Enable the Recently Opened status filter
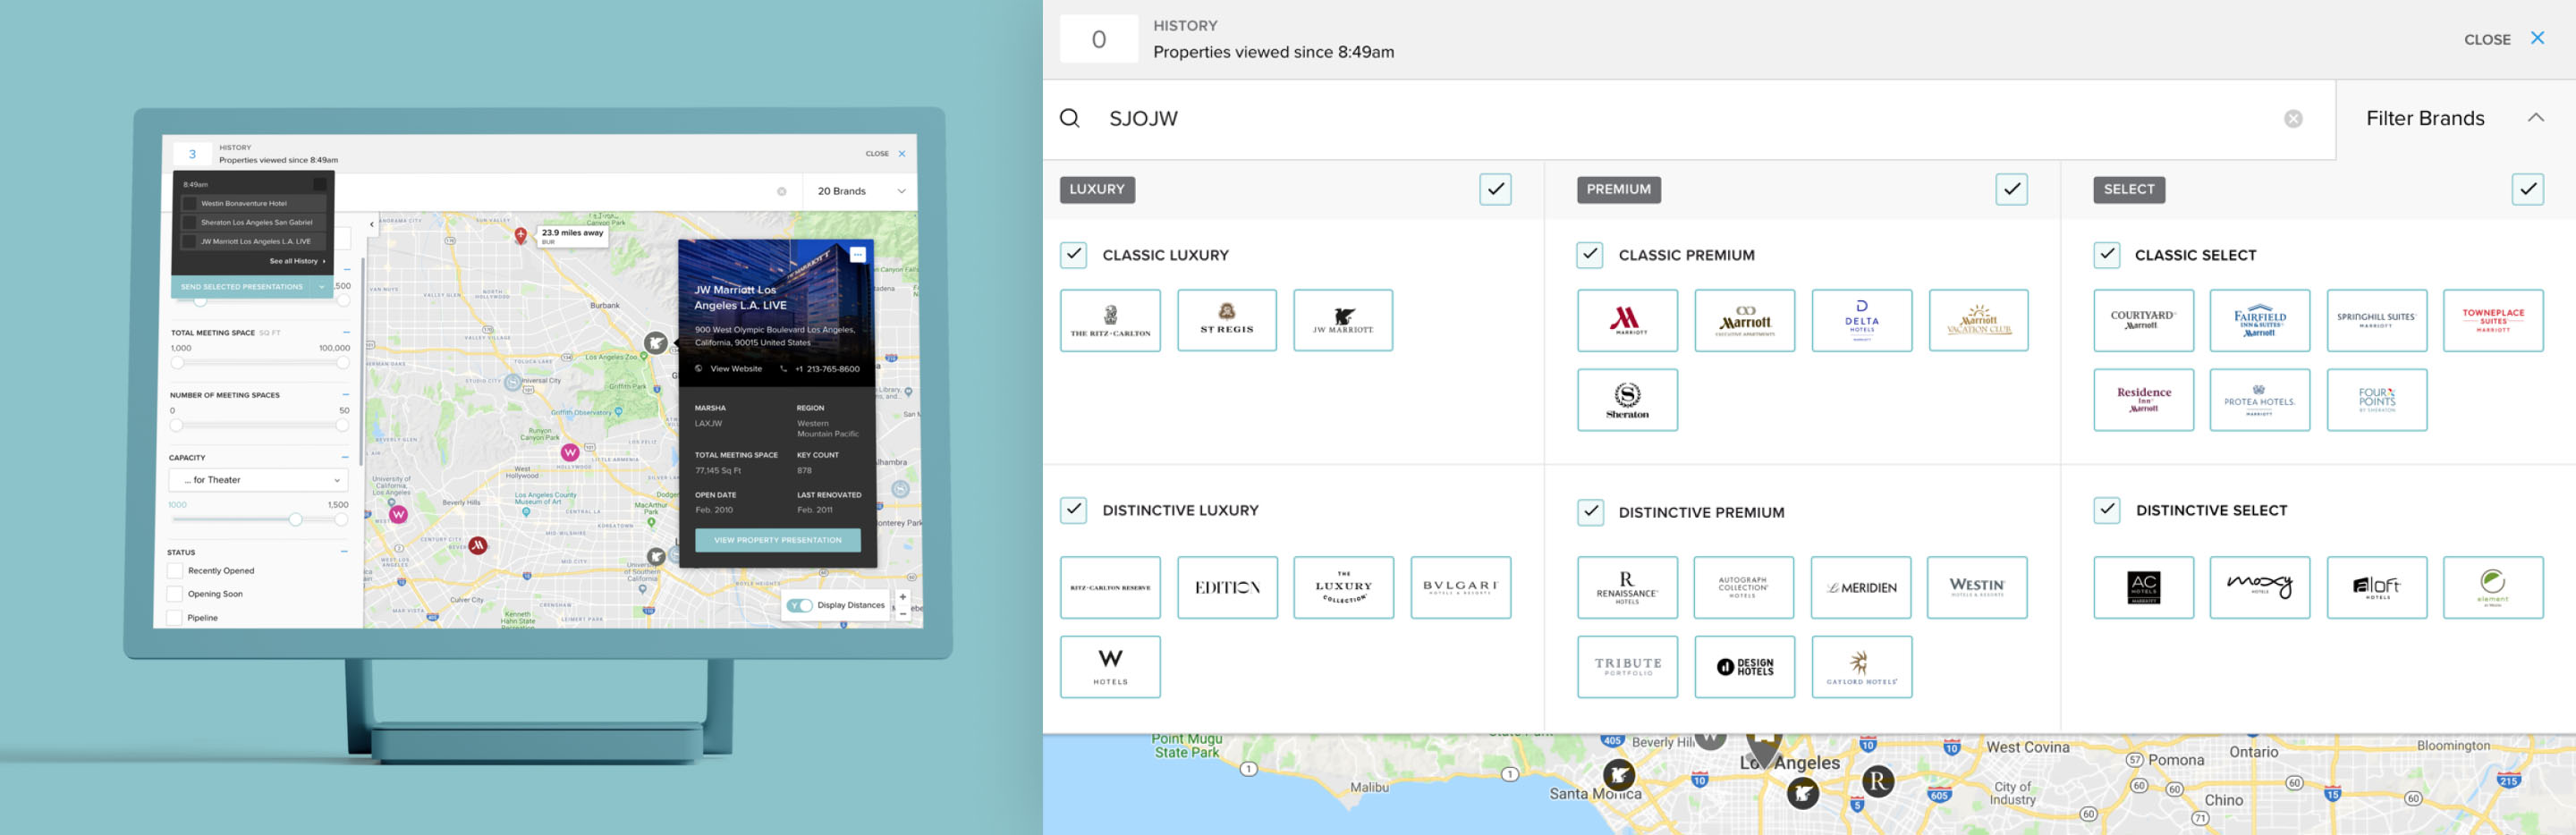2576x835 pixels. click(177, 570)
